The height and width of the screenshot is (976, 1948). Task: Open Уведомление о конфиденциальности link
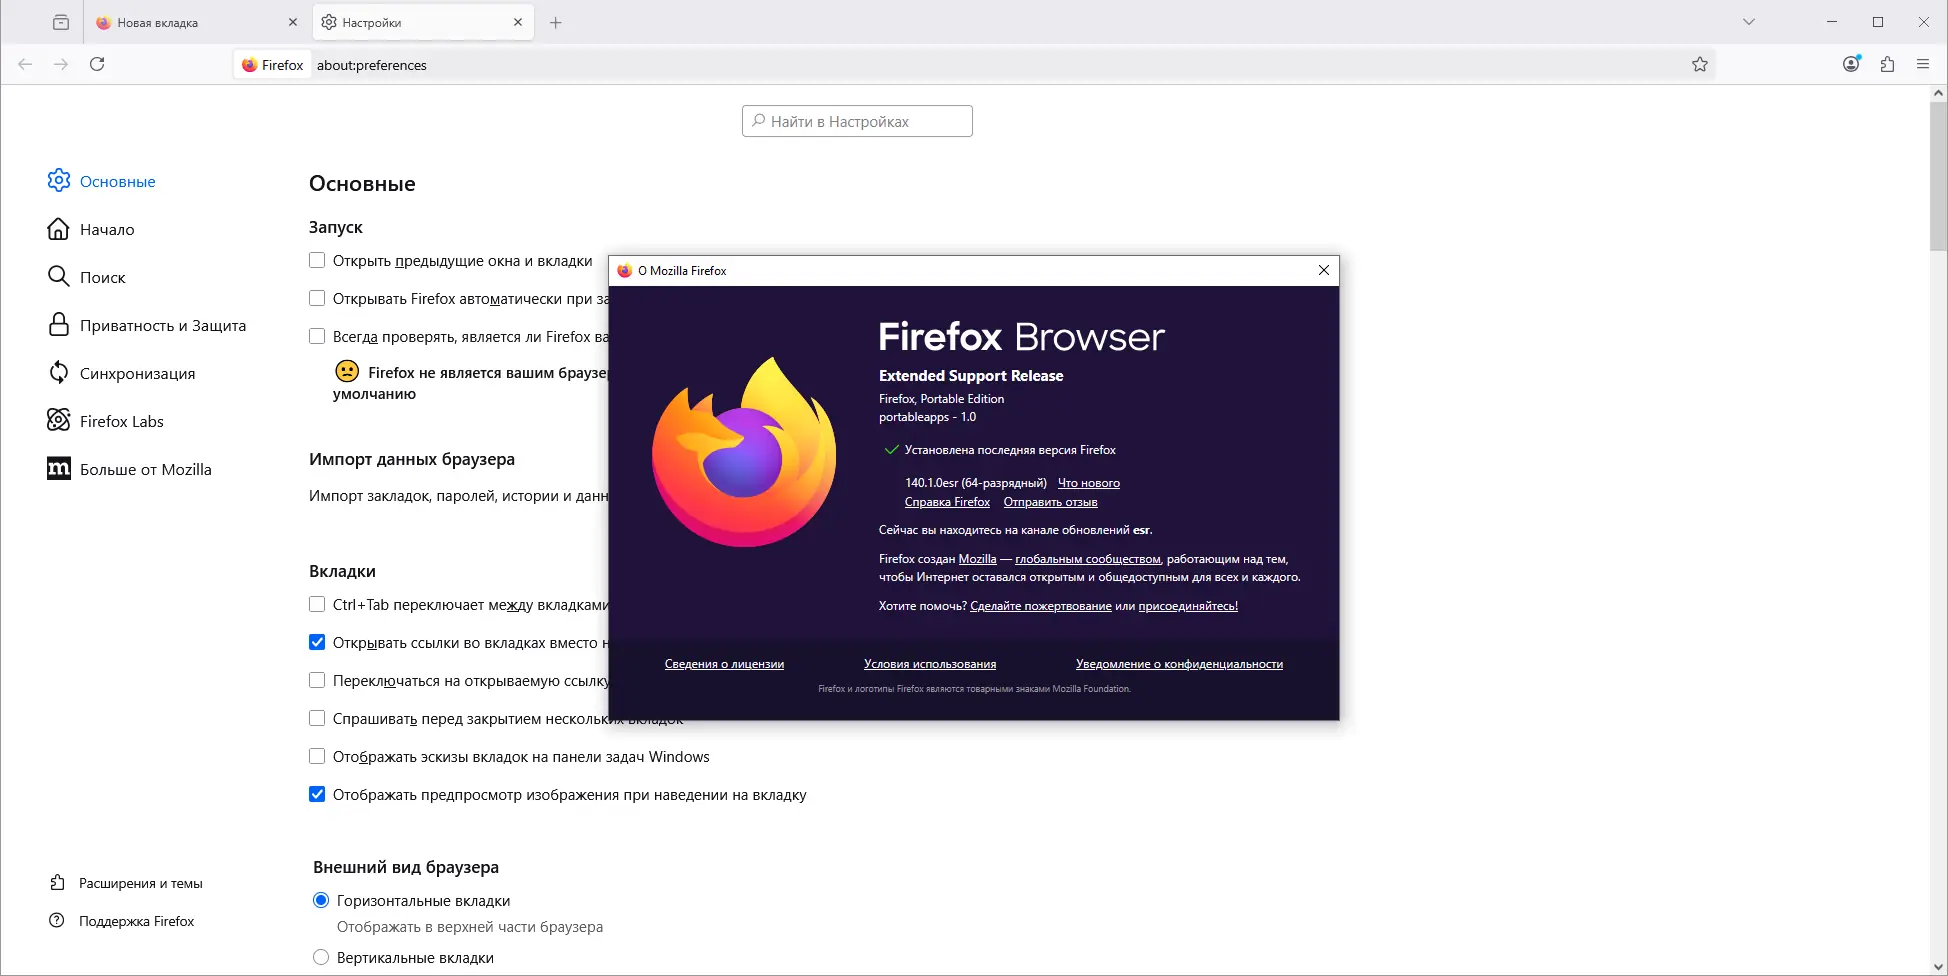[1179, 664]
